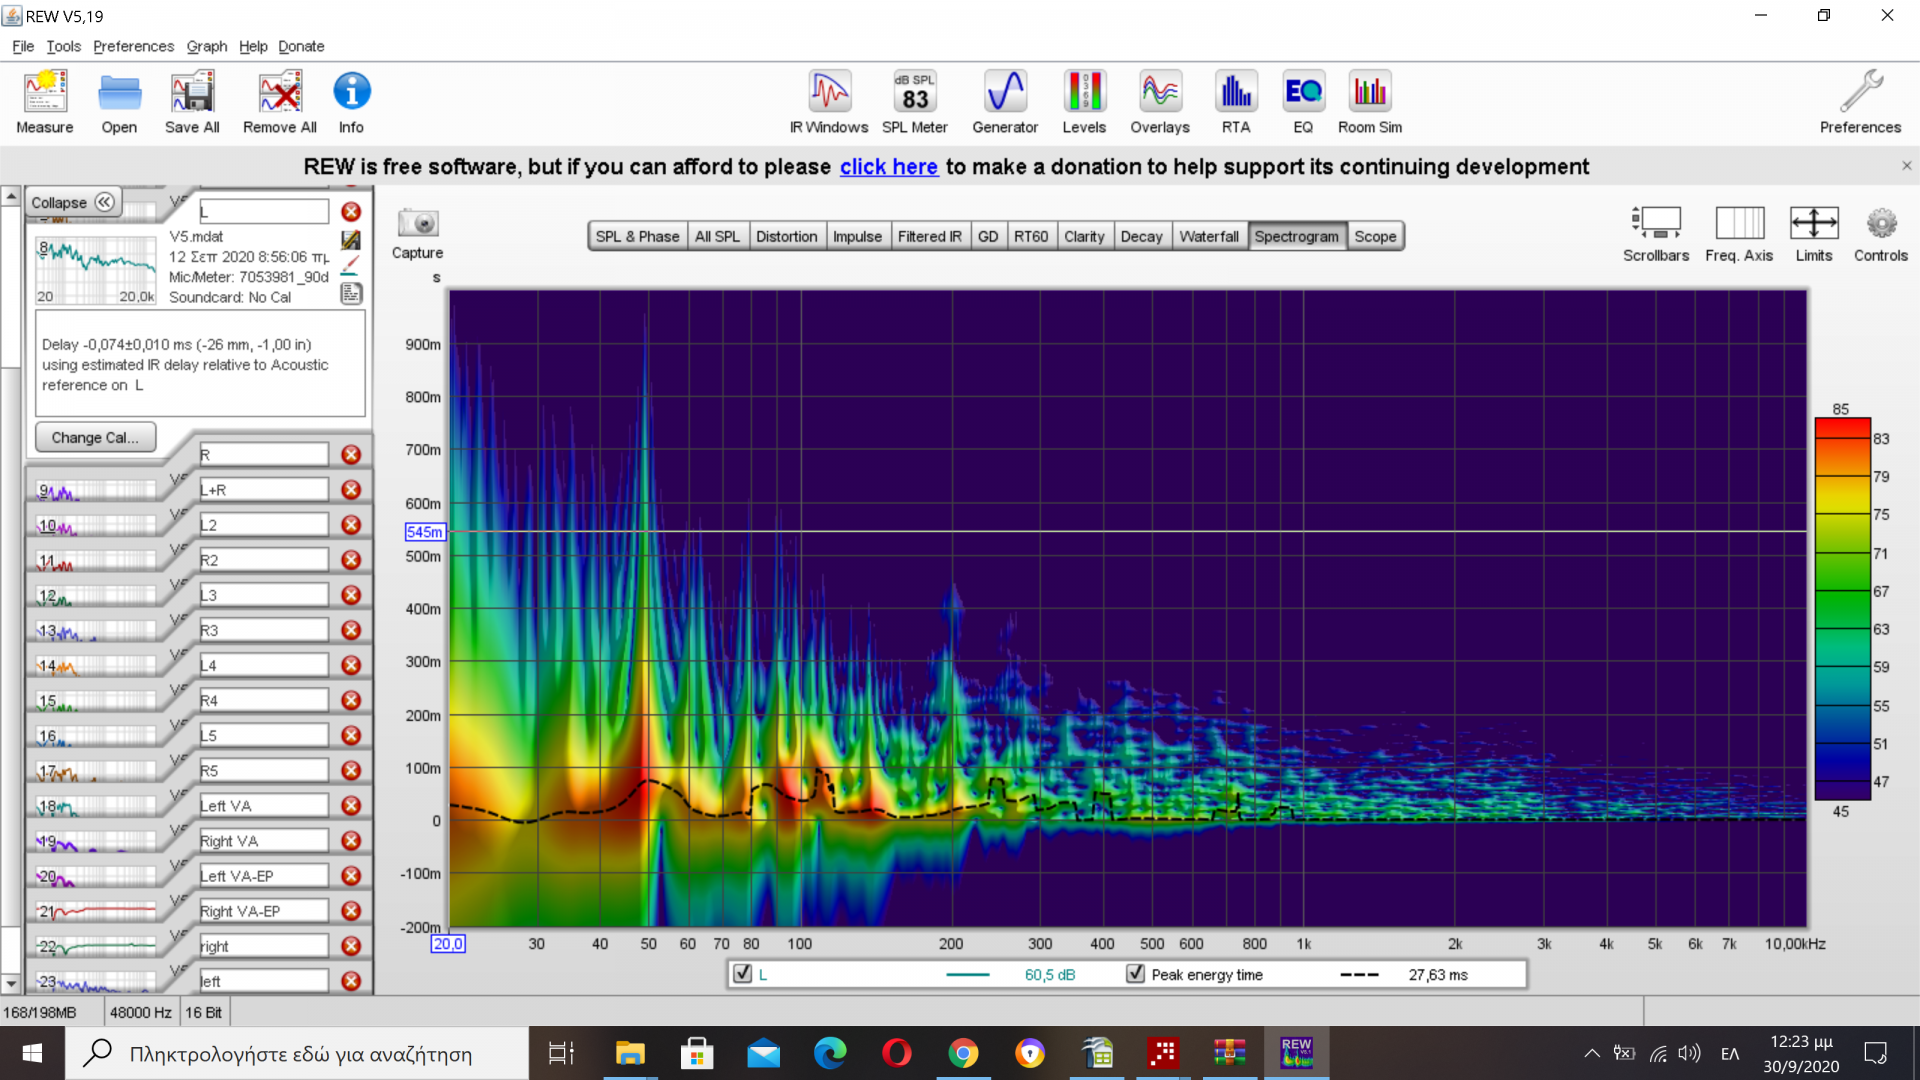Viewport: 1920px width, 1080px height.
Task: Remove the L measurement
Action: pyautogui.click(x=351, y=212)
